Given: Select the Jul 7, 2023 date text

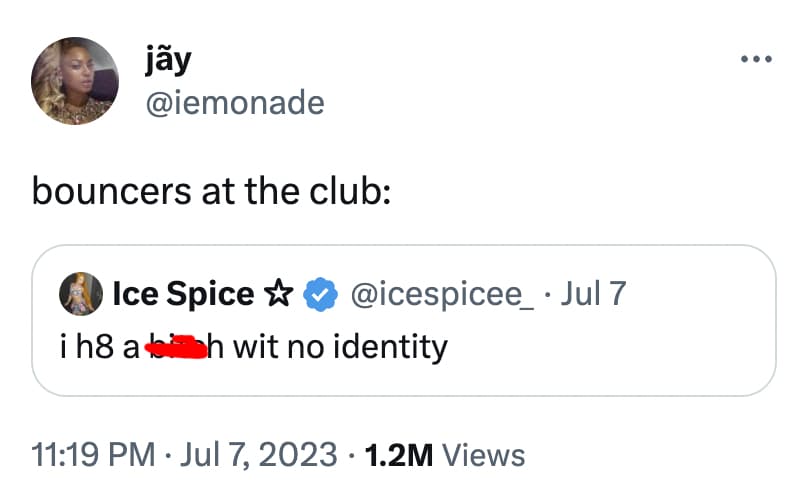Looking at the screenshot, I should pos(262,455).
